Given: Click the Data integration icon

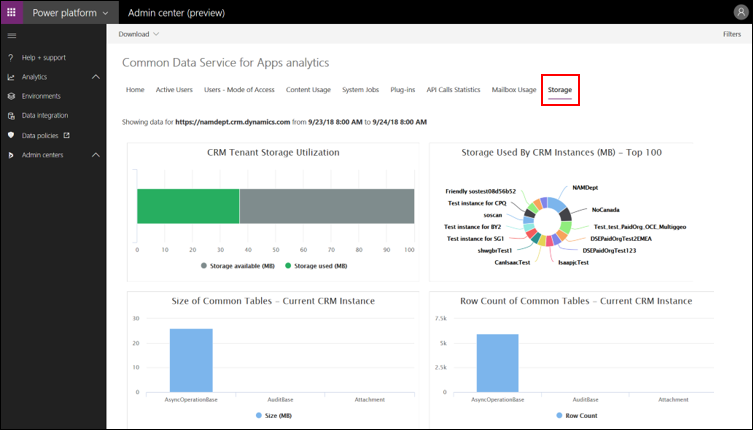Looking at the screenshot, I should click(11, 116).
